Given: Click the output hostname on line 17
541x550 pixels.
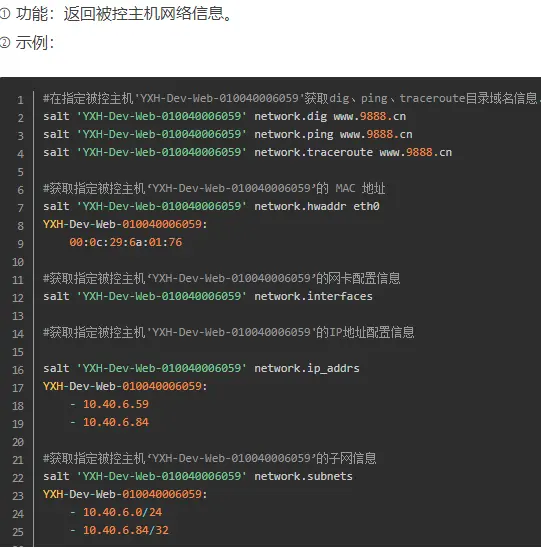Looking at the screenshot, I should (125, 386).
